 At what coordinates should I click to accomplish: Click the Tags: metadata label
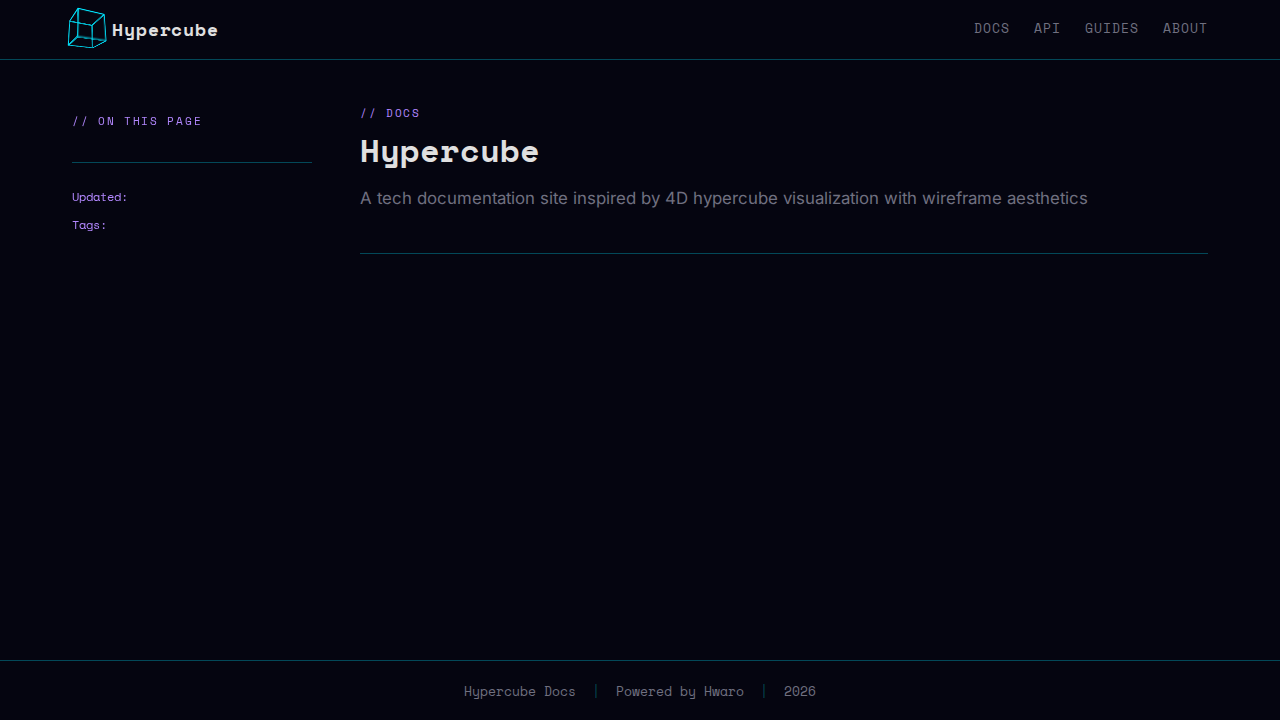click(88, 225)
